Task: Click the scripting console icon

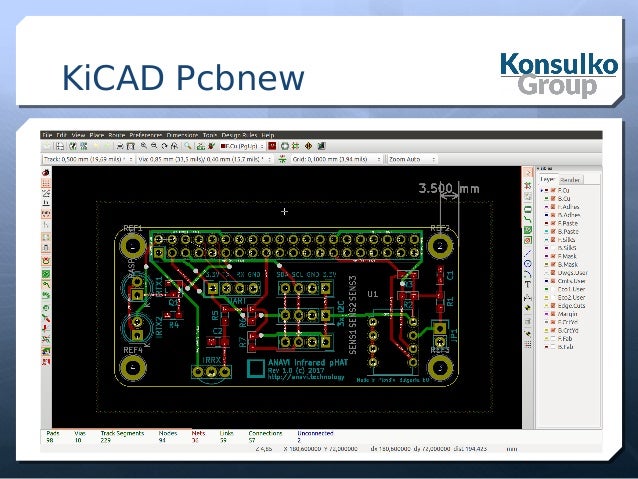Action: tap(321, 146)
